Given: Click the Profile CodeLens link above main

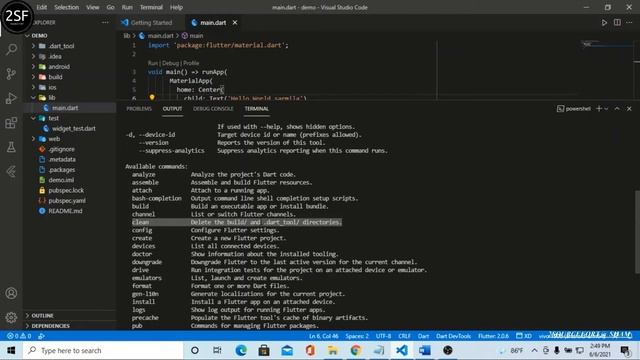Looking at the screenshot, I should (191, 63).
